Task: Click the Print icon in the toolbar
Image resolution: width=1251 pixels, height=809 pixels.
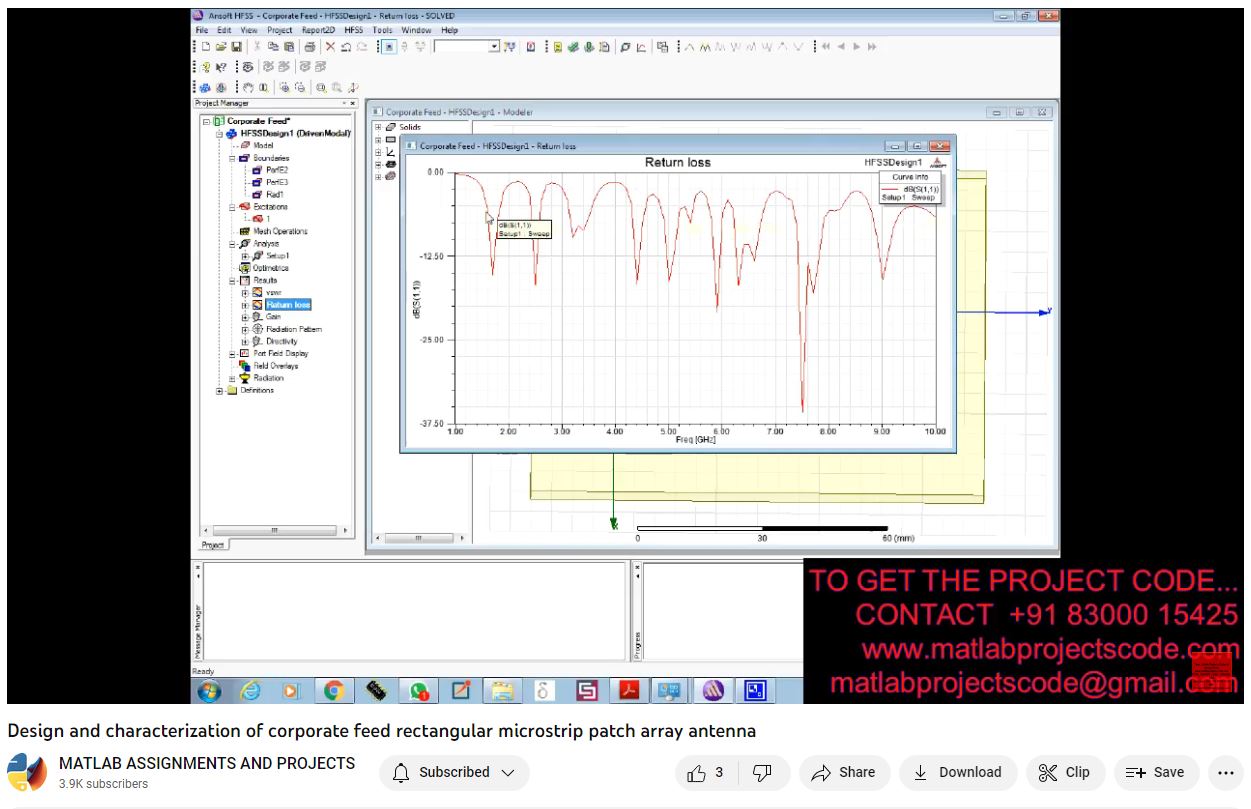Action: point(309,47)
